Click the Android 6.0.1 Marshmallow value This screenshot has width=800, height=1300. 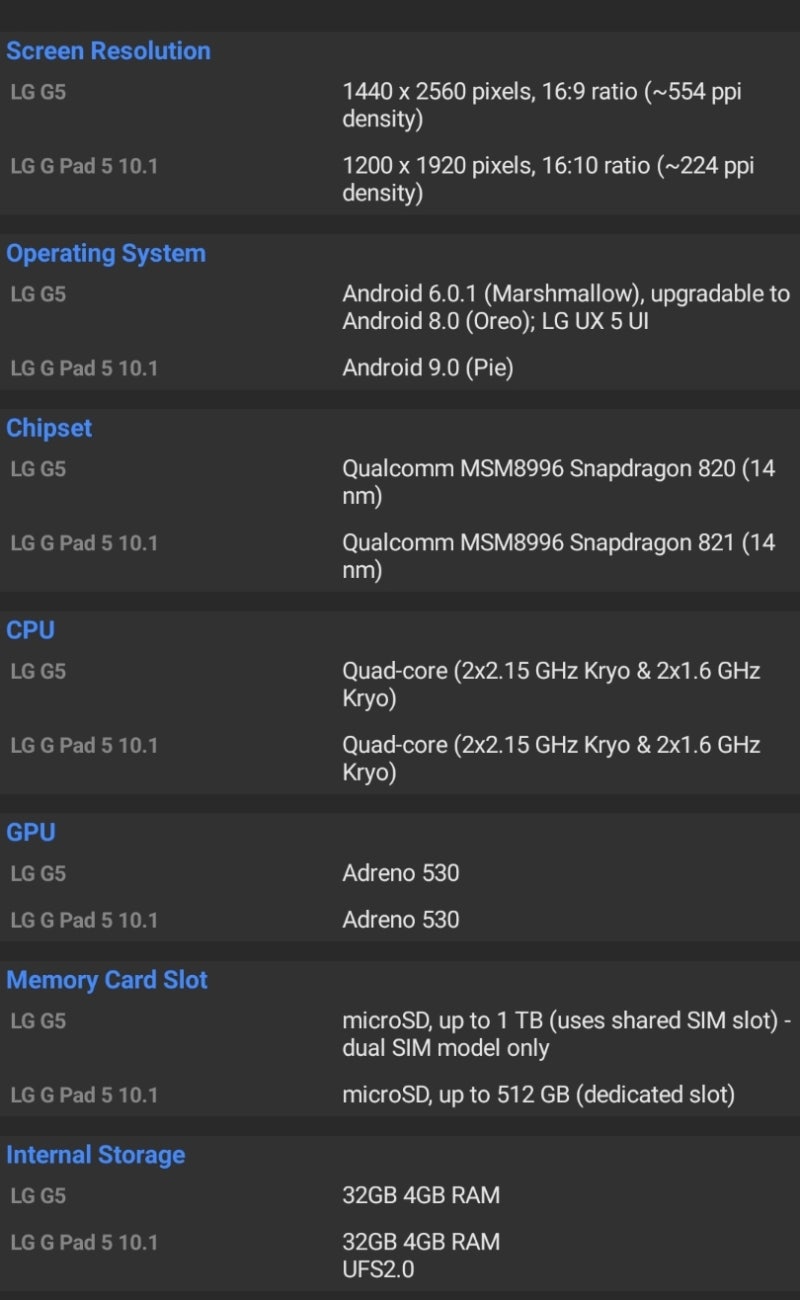coord(565,307)
